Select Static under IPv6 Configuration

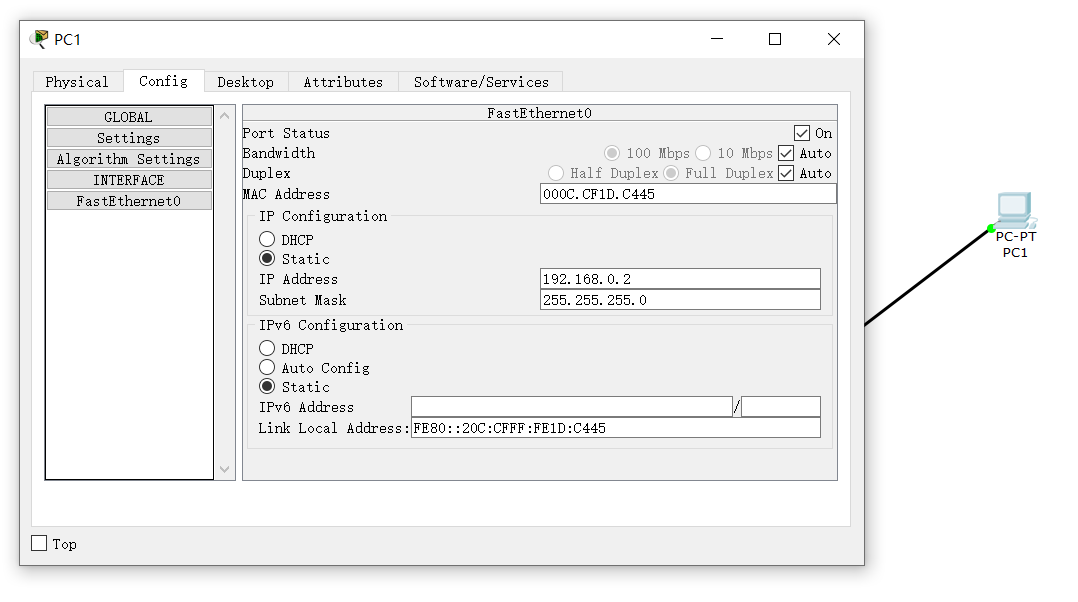267,386
